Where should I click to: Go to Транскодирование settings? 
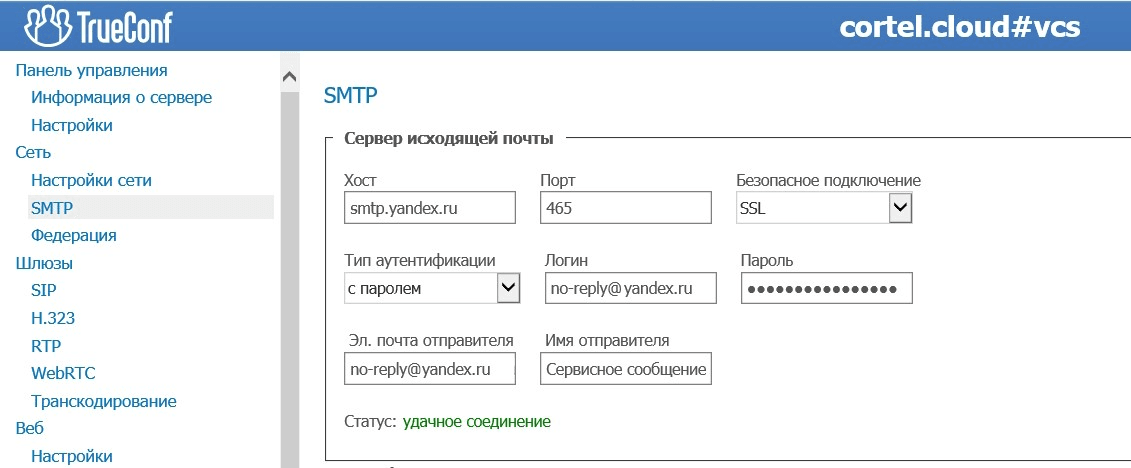coord(104,401)
